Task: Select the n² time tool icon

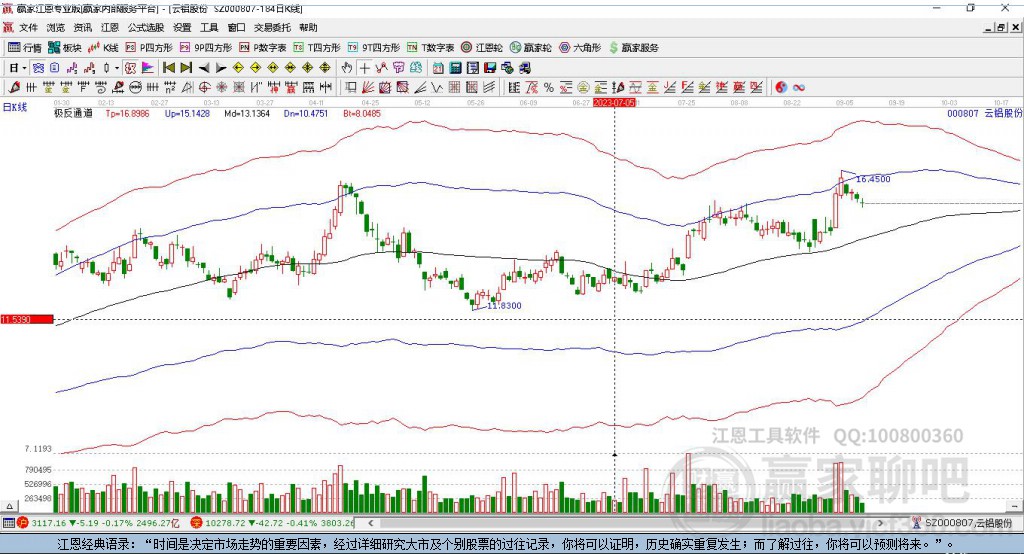Action: tap(170, 88)
